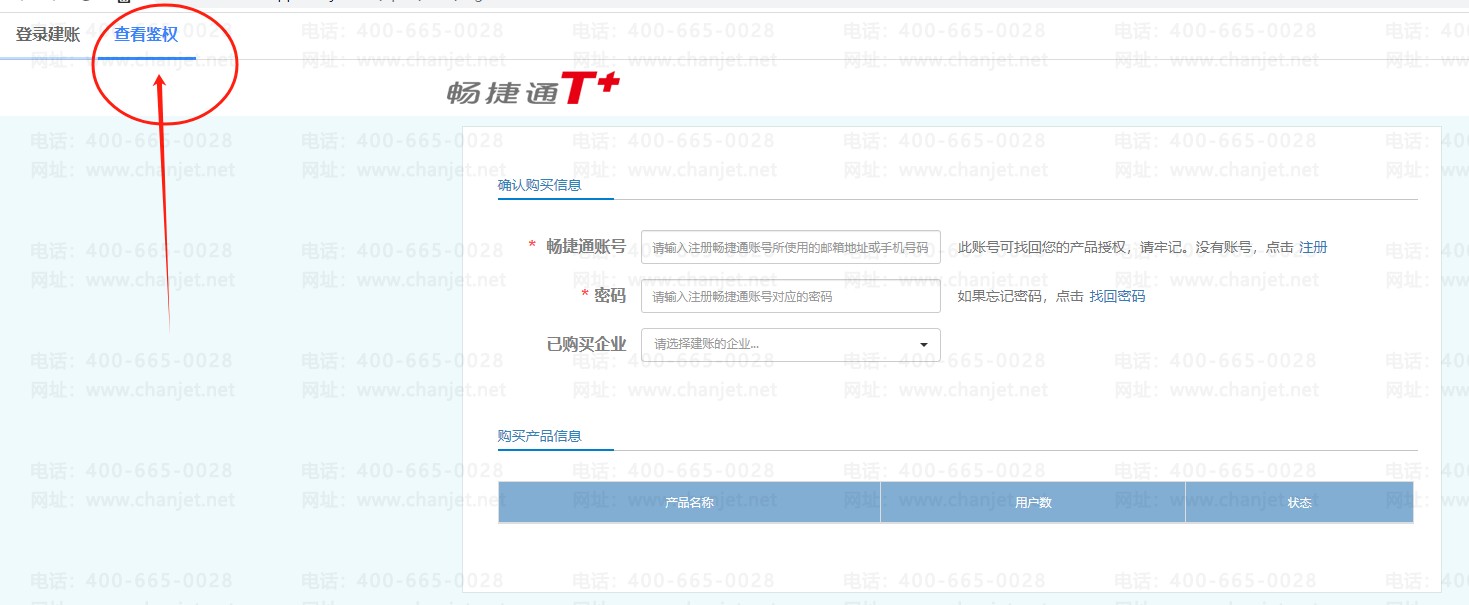Focus the 密码 password field
The height and width of the screenshot is (605, 1469).
[x=791, y=296]
